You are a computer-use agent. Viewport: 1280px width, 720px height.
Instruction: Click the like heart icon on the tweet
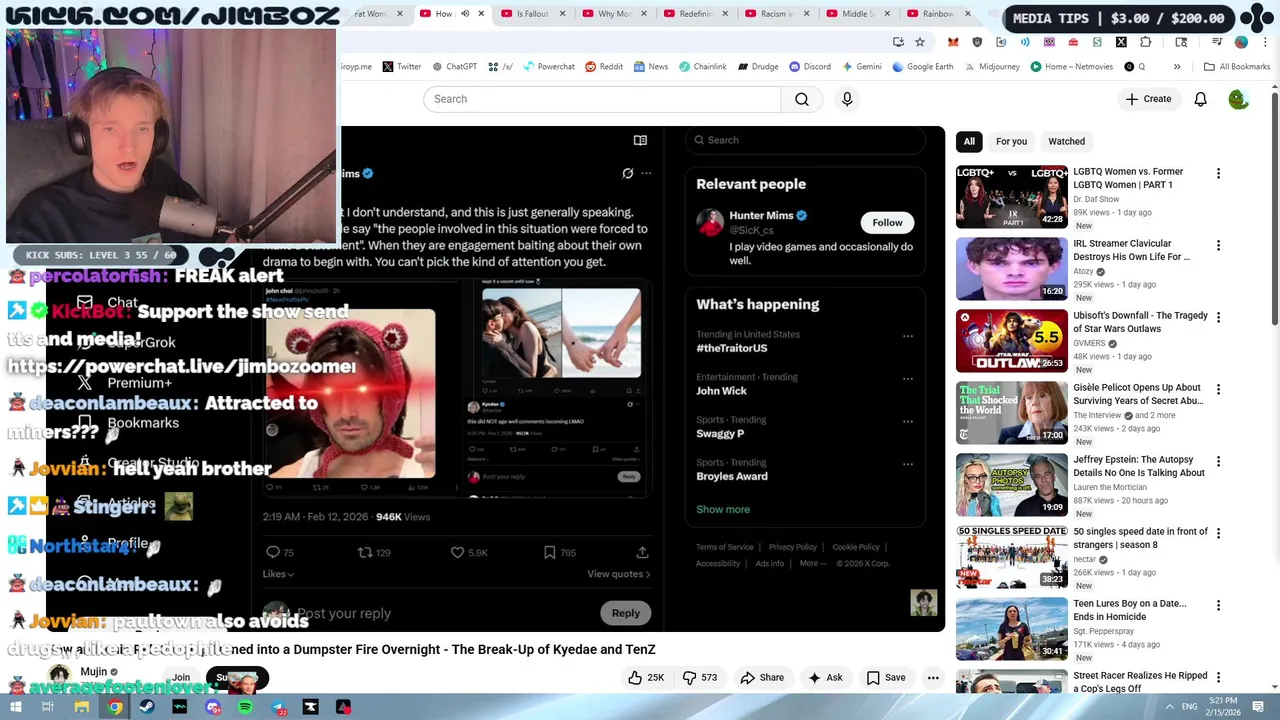[457, 552]
